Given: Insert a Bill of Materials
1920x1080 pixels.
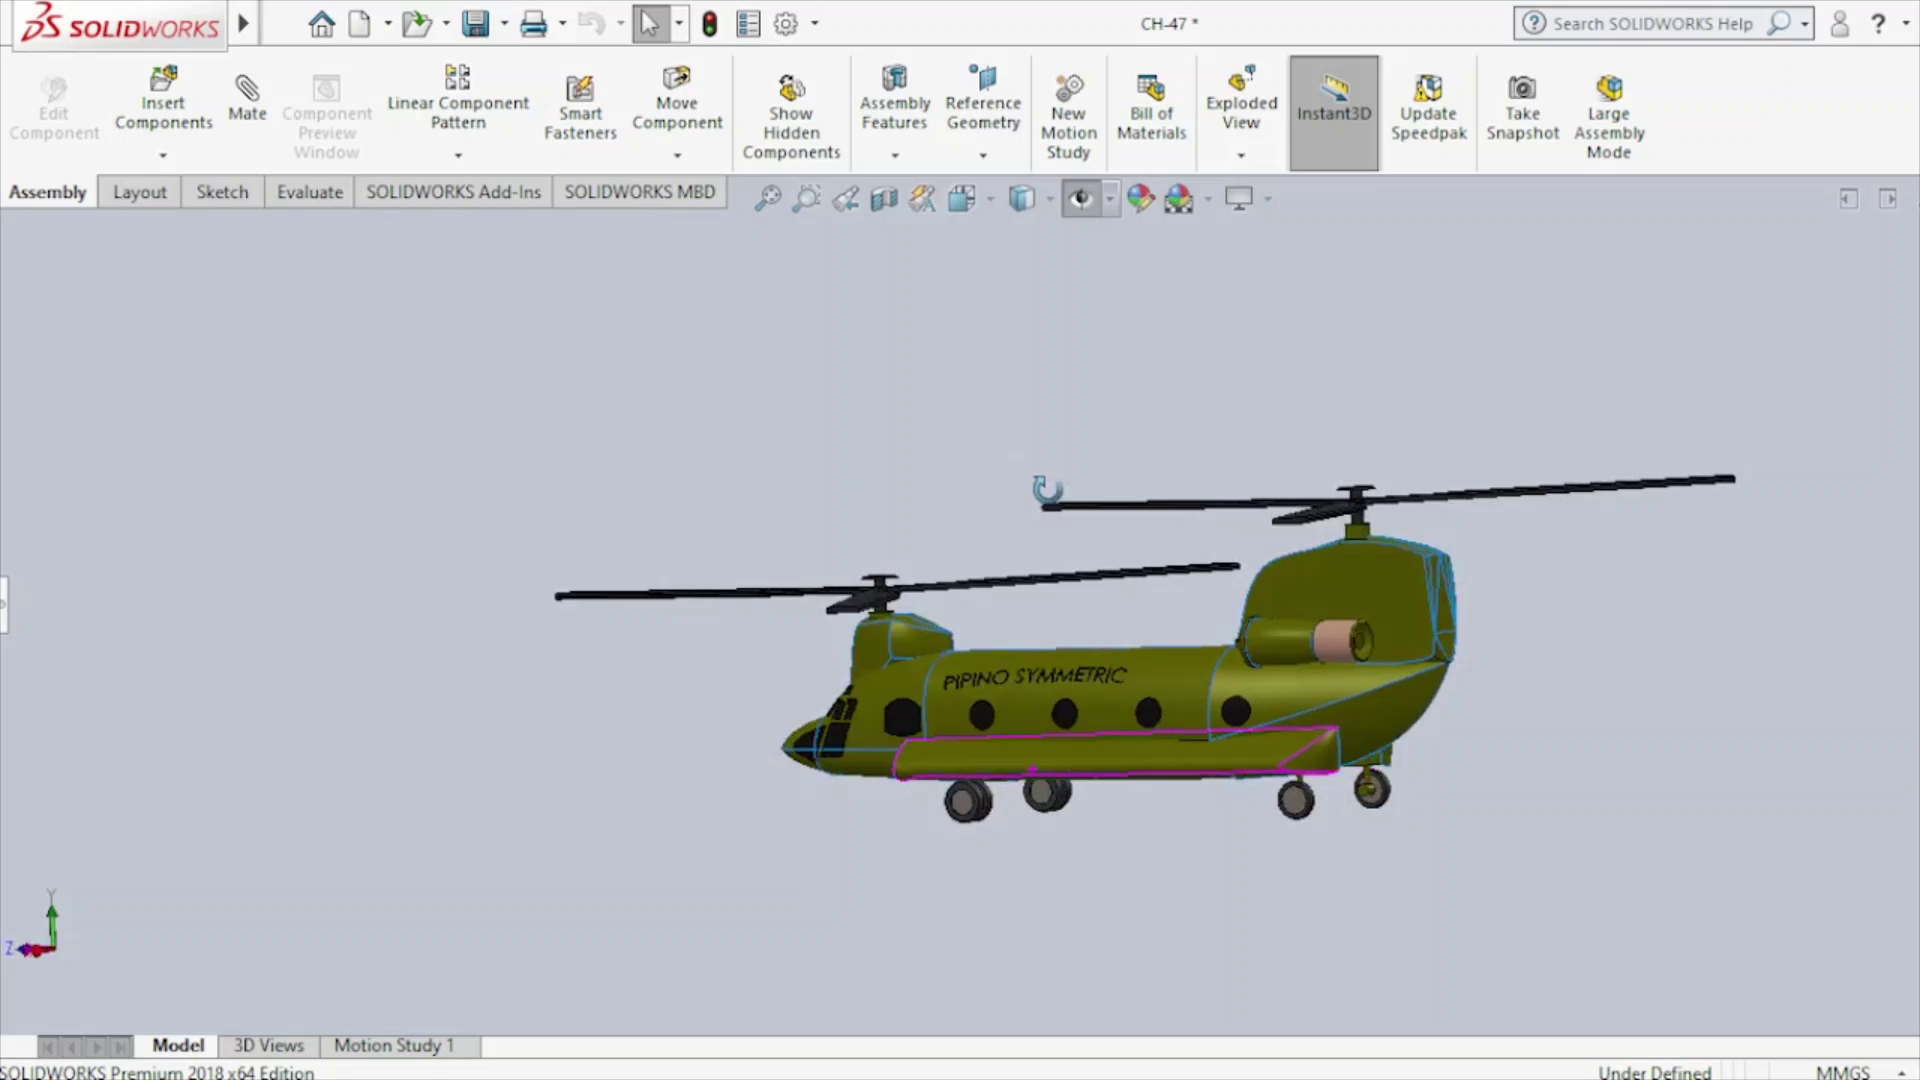Looking at the screenshot, I should pos(1151,108).
